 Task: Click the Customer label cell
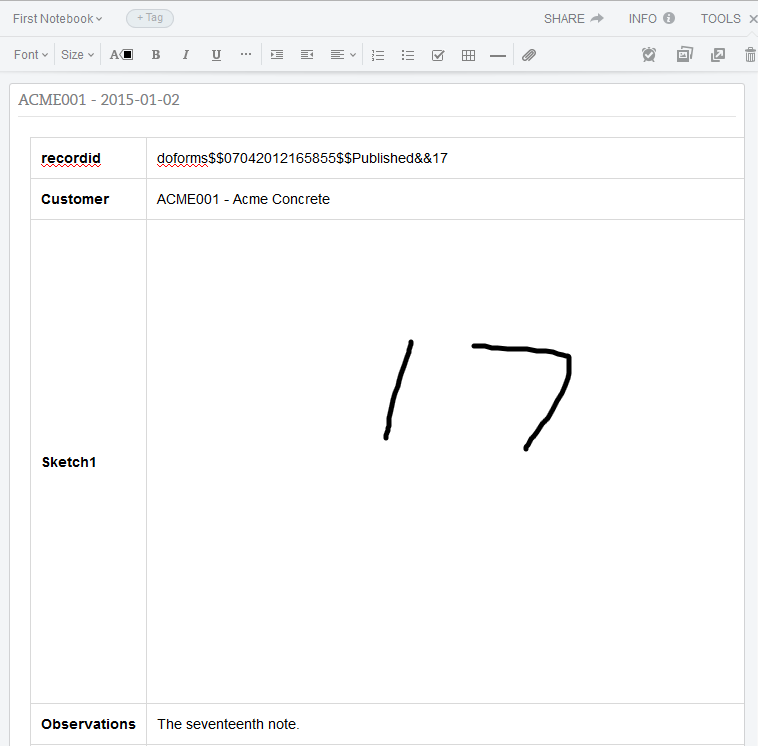click(x=88, y=199)
